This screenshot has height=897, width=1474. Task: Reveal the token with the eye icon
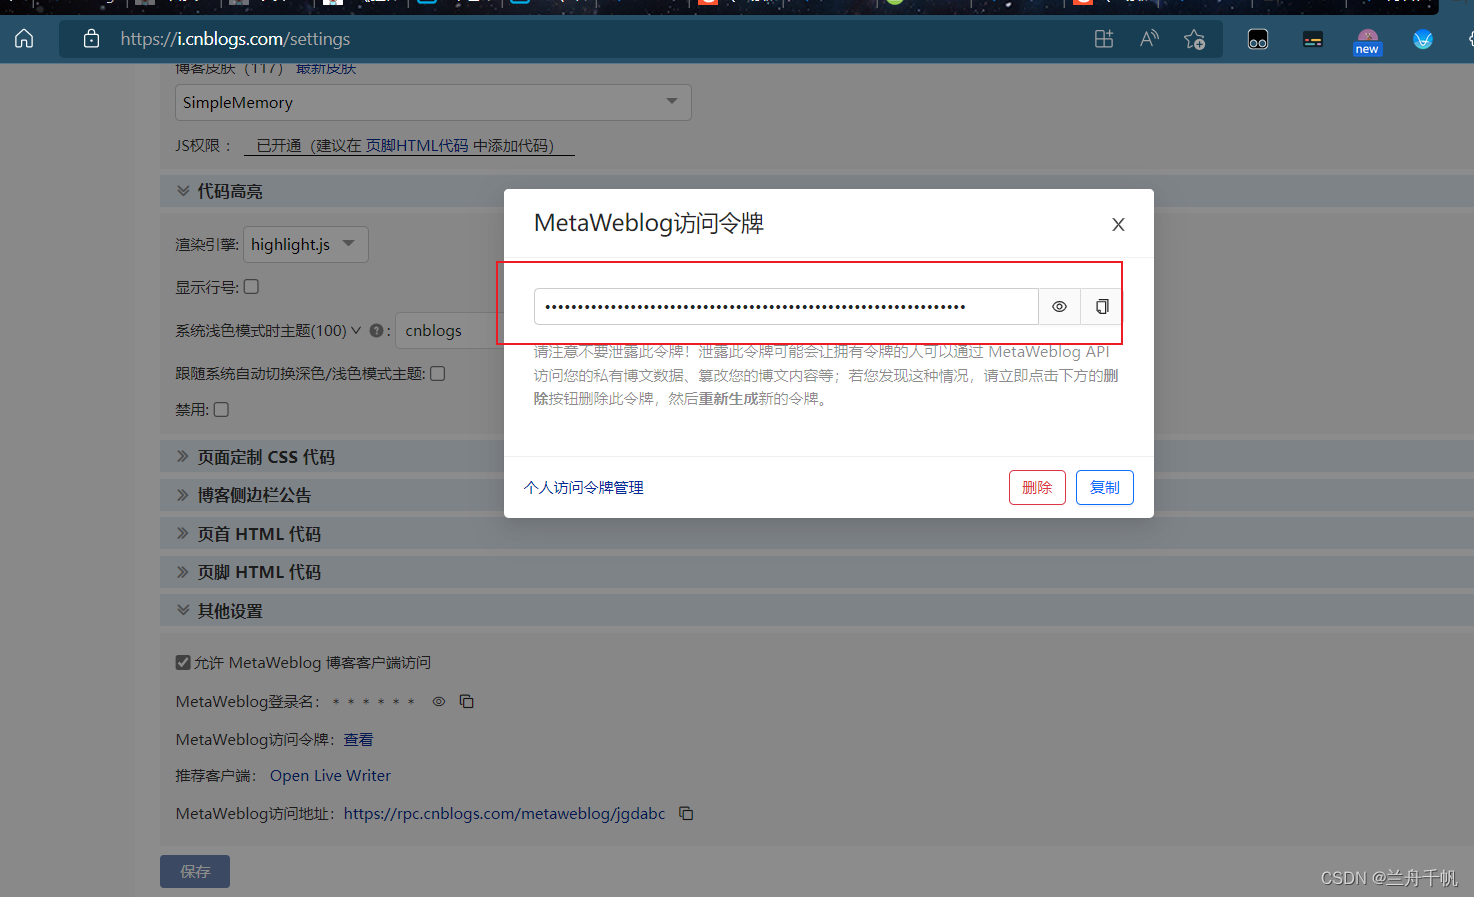tap(1059, 307)
